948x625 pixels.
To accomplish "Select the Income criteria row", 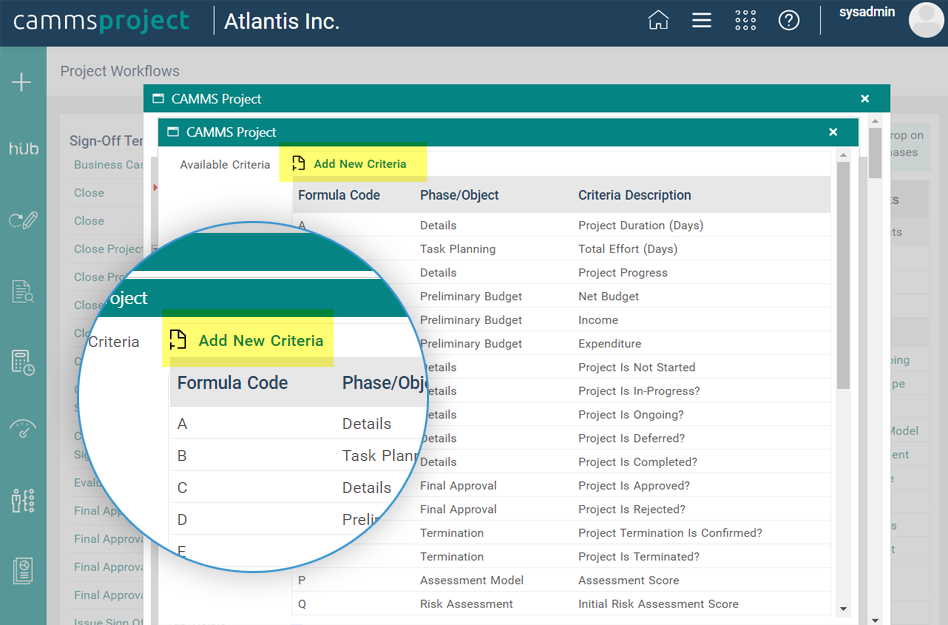I will (561, 320).
